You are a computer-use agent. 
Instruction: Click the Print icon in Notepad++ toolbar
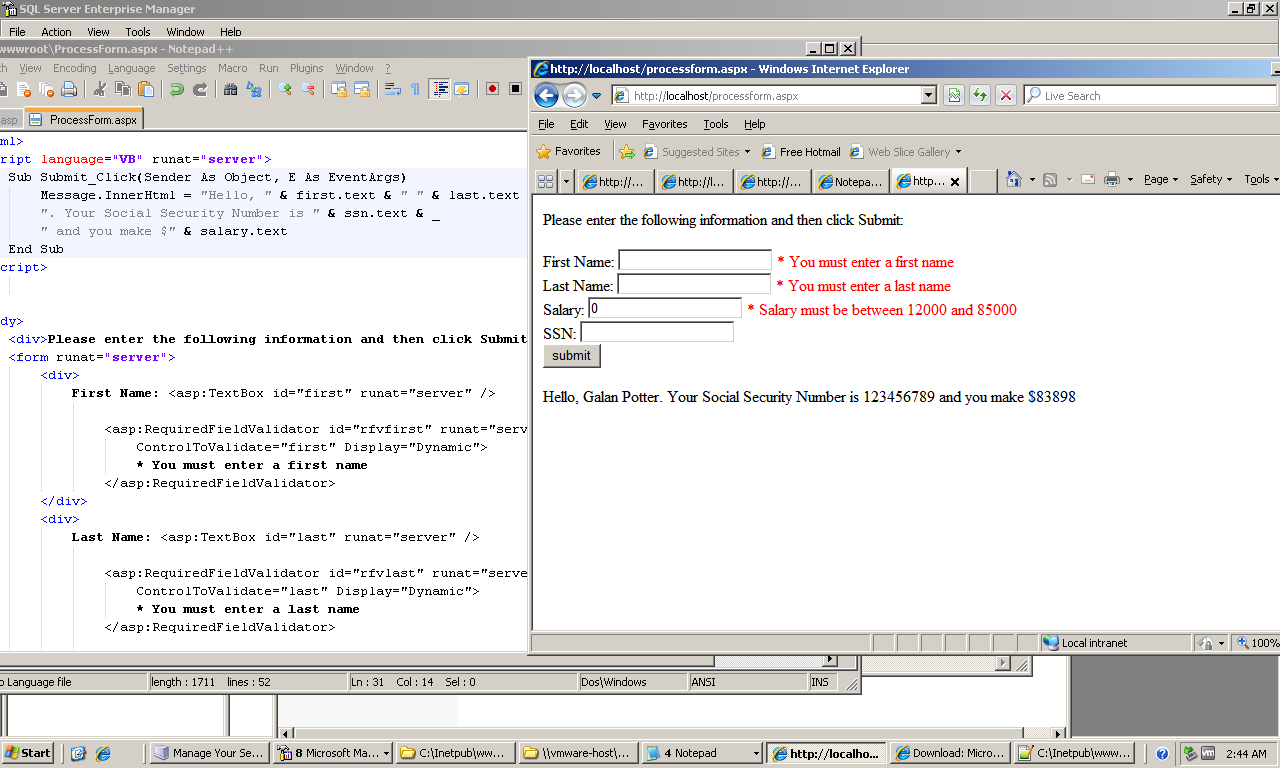69,89
